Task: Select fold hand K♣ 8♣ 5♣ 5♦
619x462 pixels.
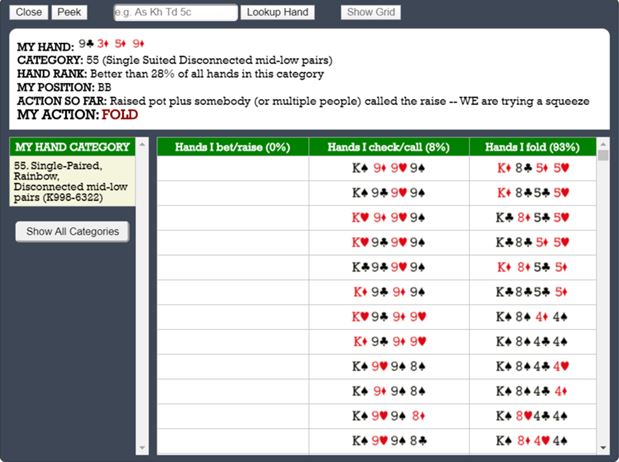Action: (x=533, y=292)
